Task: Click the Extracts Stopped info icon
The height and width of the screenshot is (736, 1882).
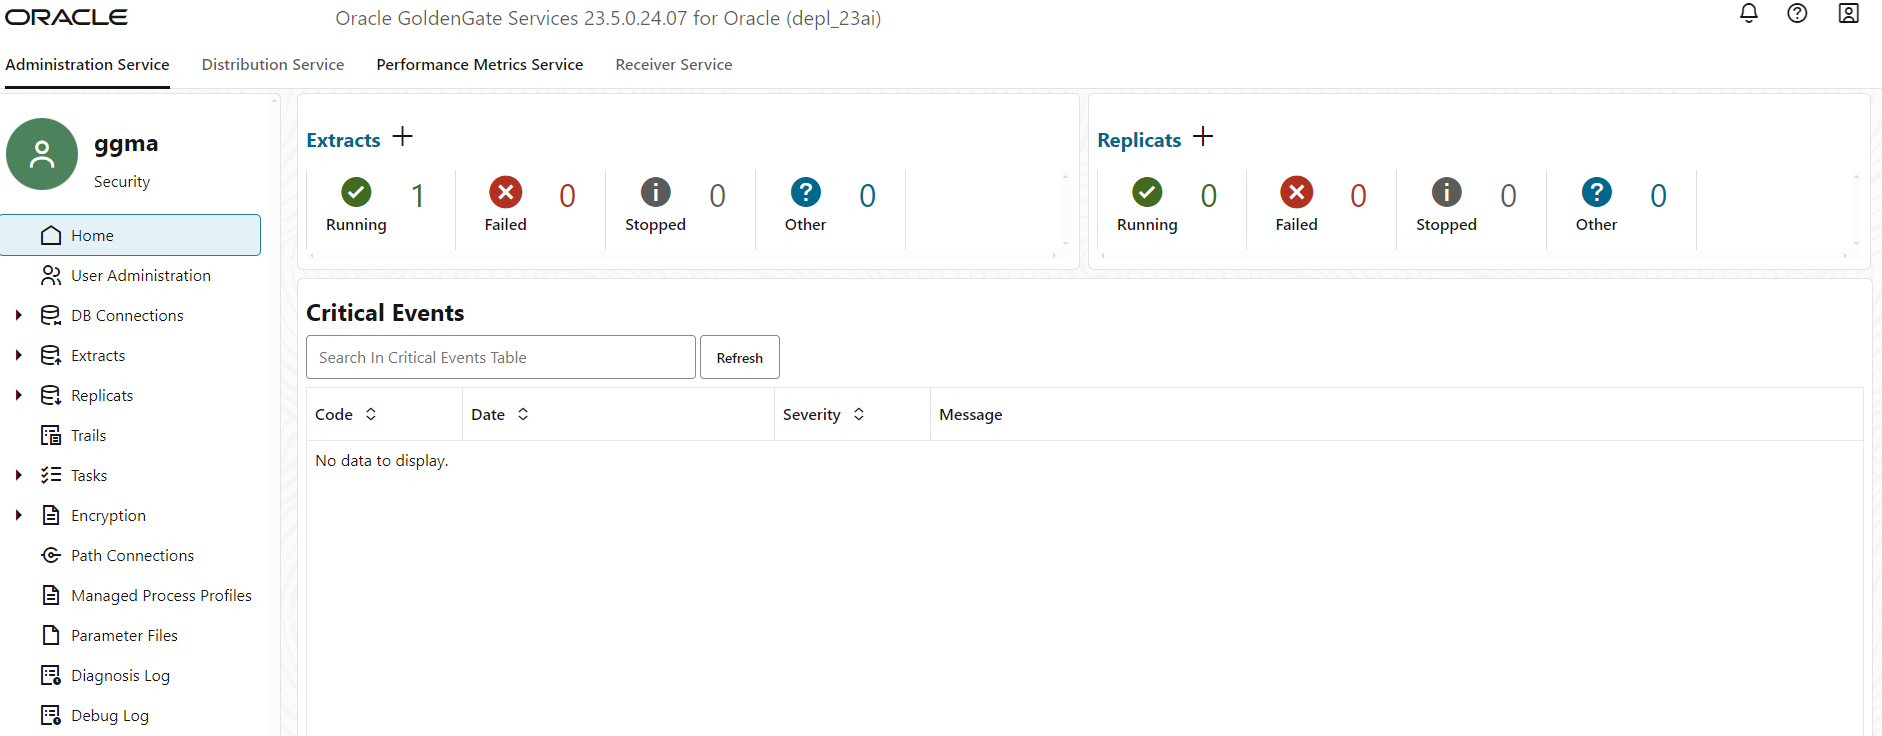Action: (656, 192)
